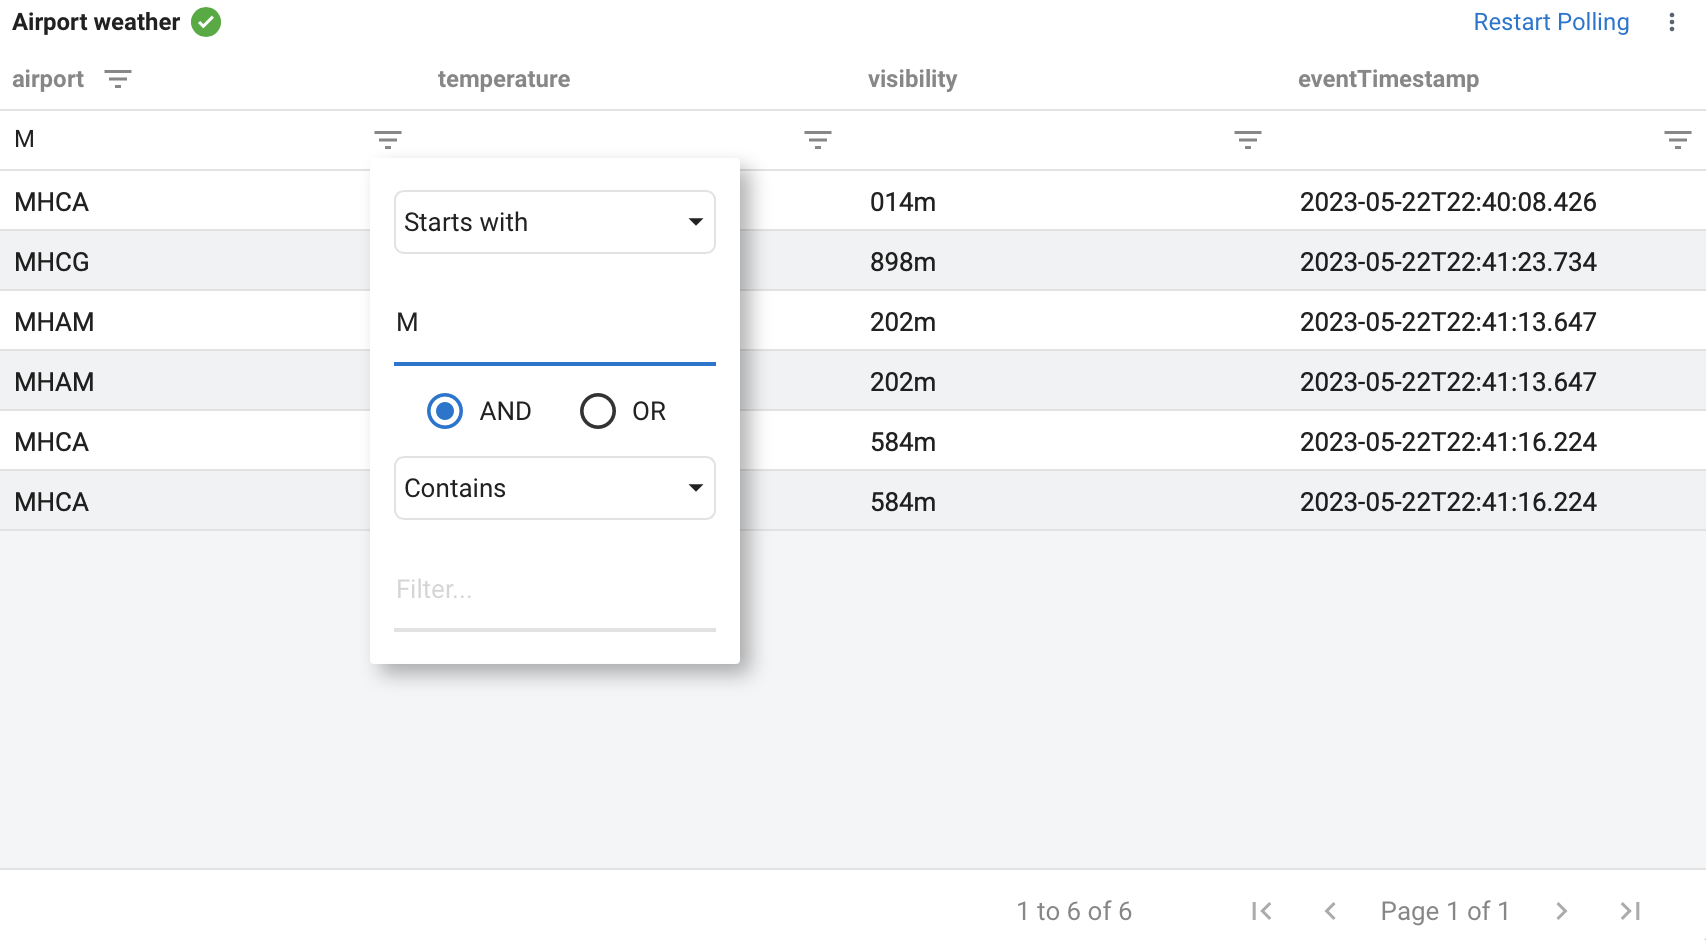Go to the last page
1706x940 pixels.
click(1630, 911)
